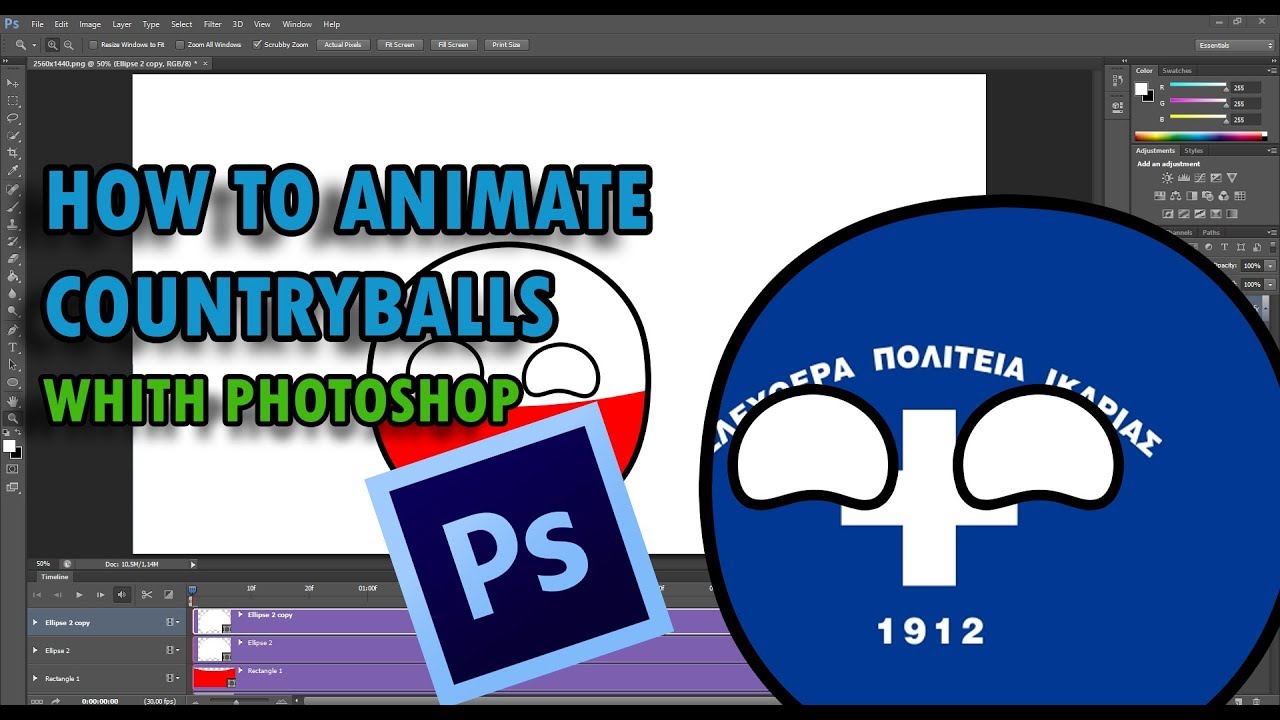Open the Adjustments panel options menu
1280x720 pixels.
point(1270,151)
